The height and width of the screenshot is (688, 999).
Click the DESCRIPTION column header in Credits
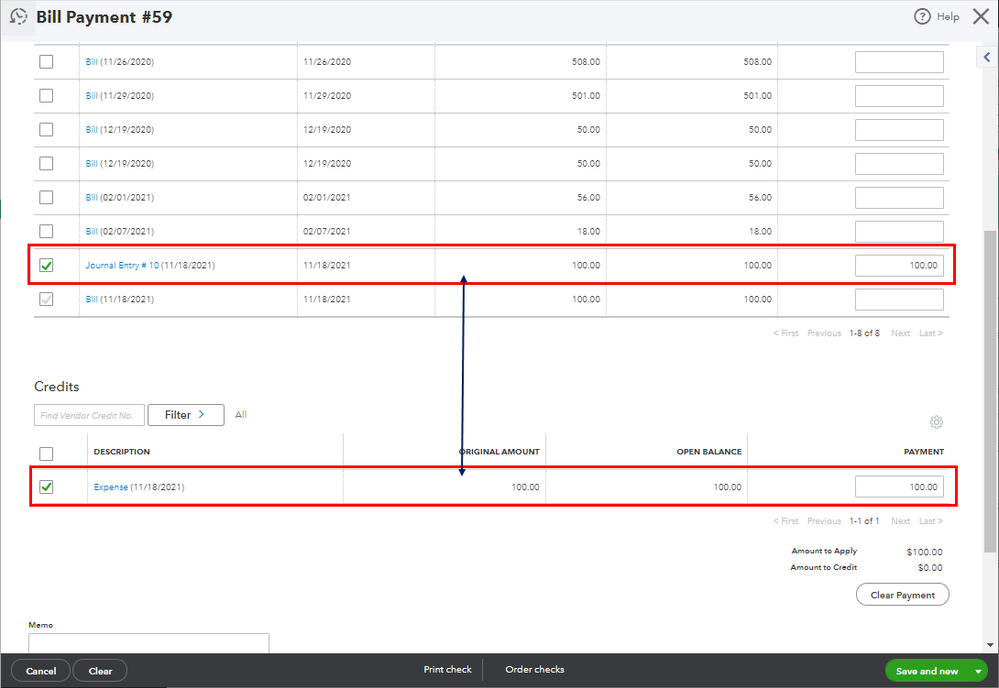click(122, 452)
